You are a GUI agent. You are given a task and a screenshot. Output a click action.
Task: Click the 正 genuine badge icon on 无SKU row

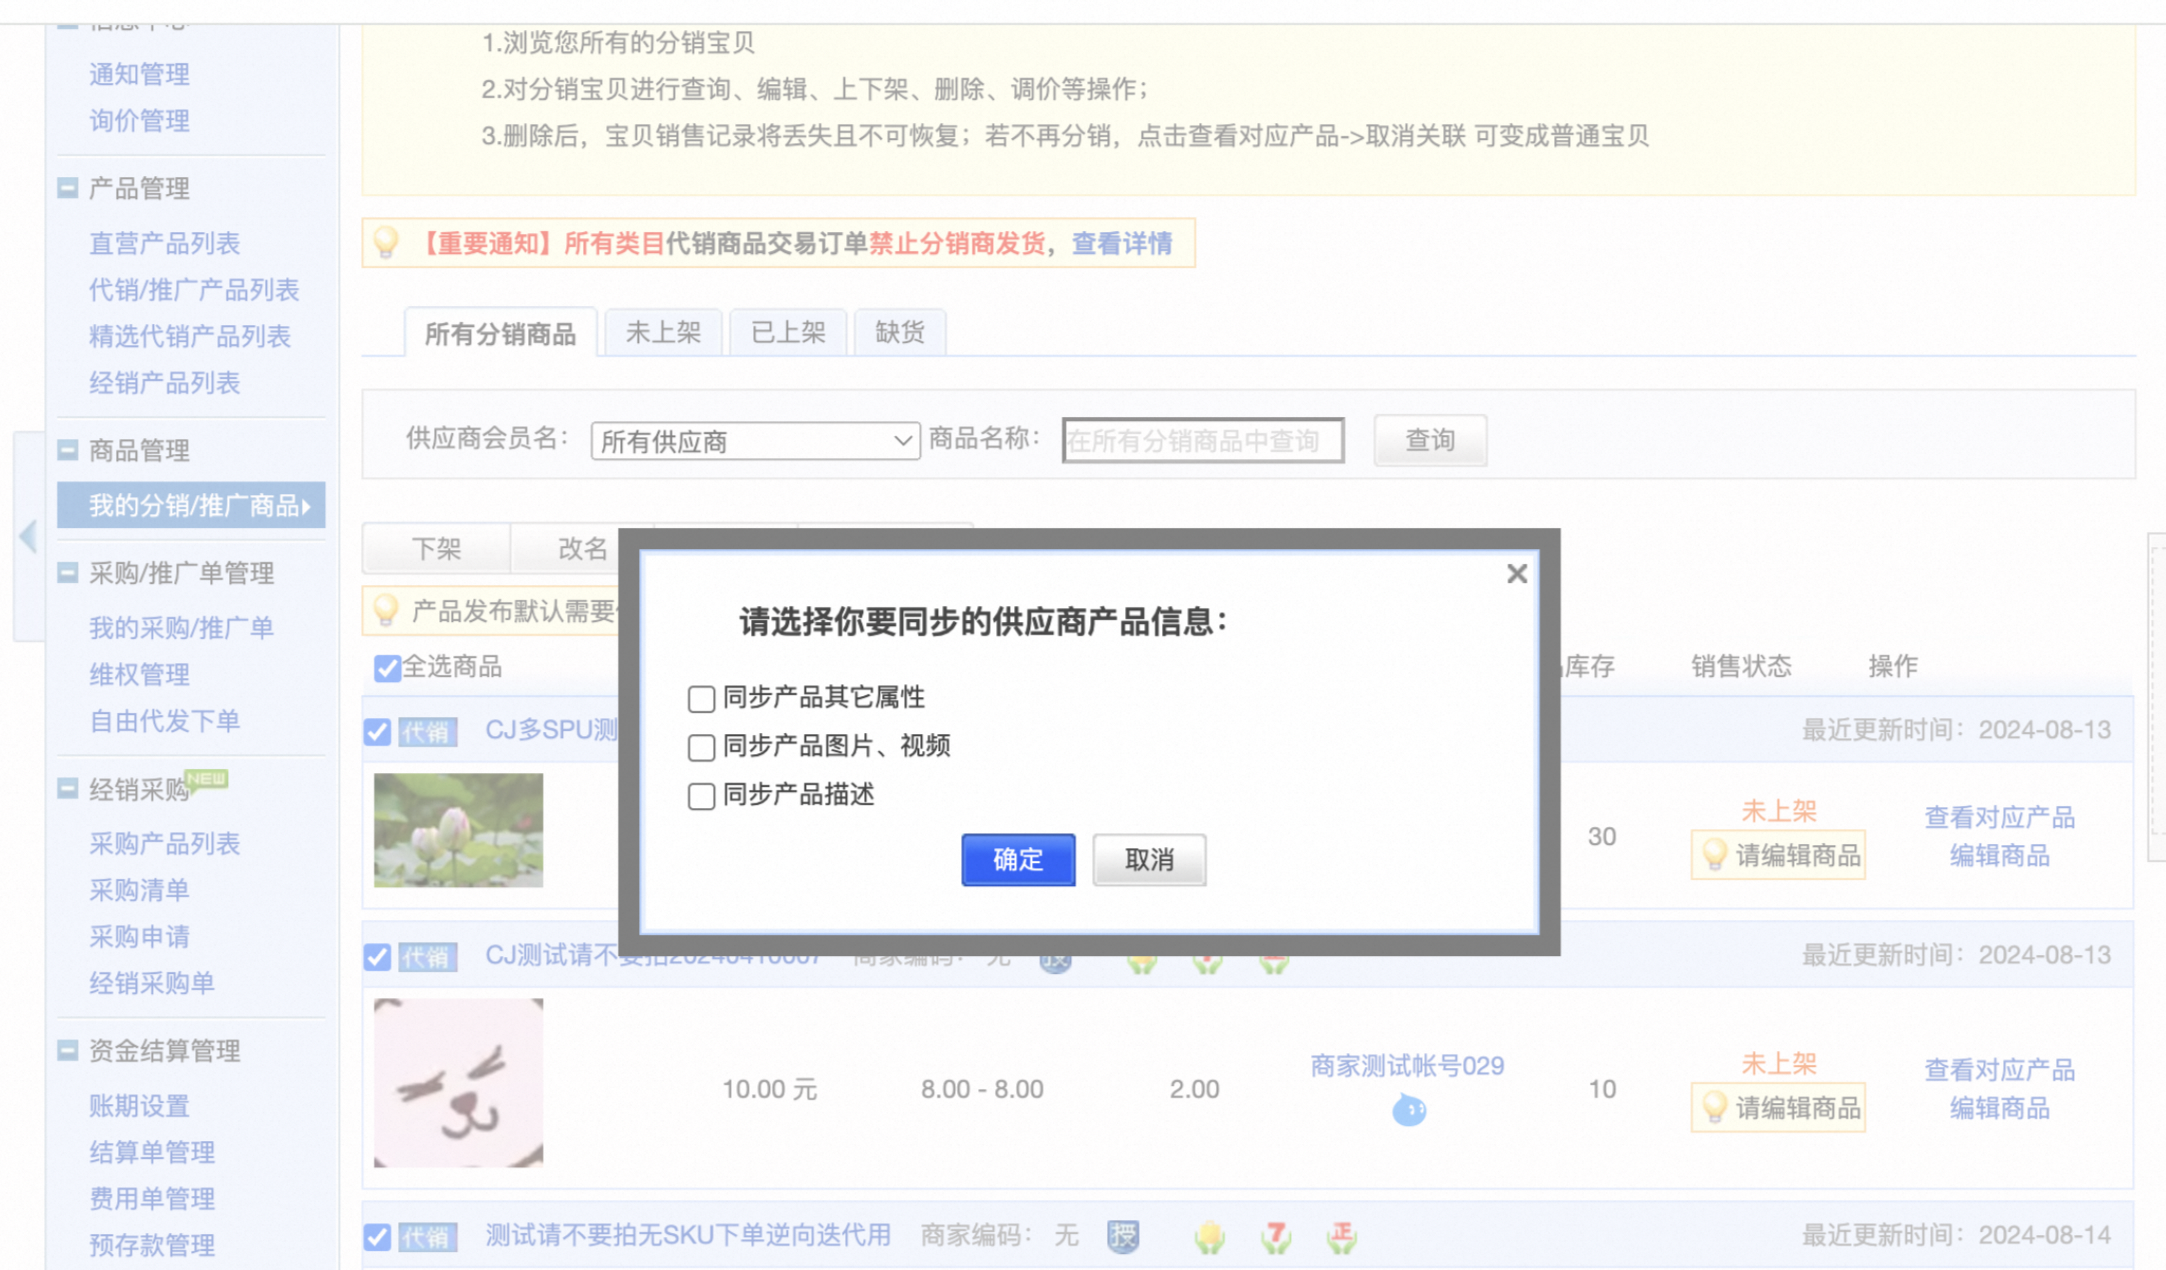coord(1342,1237)
